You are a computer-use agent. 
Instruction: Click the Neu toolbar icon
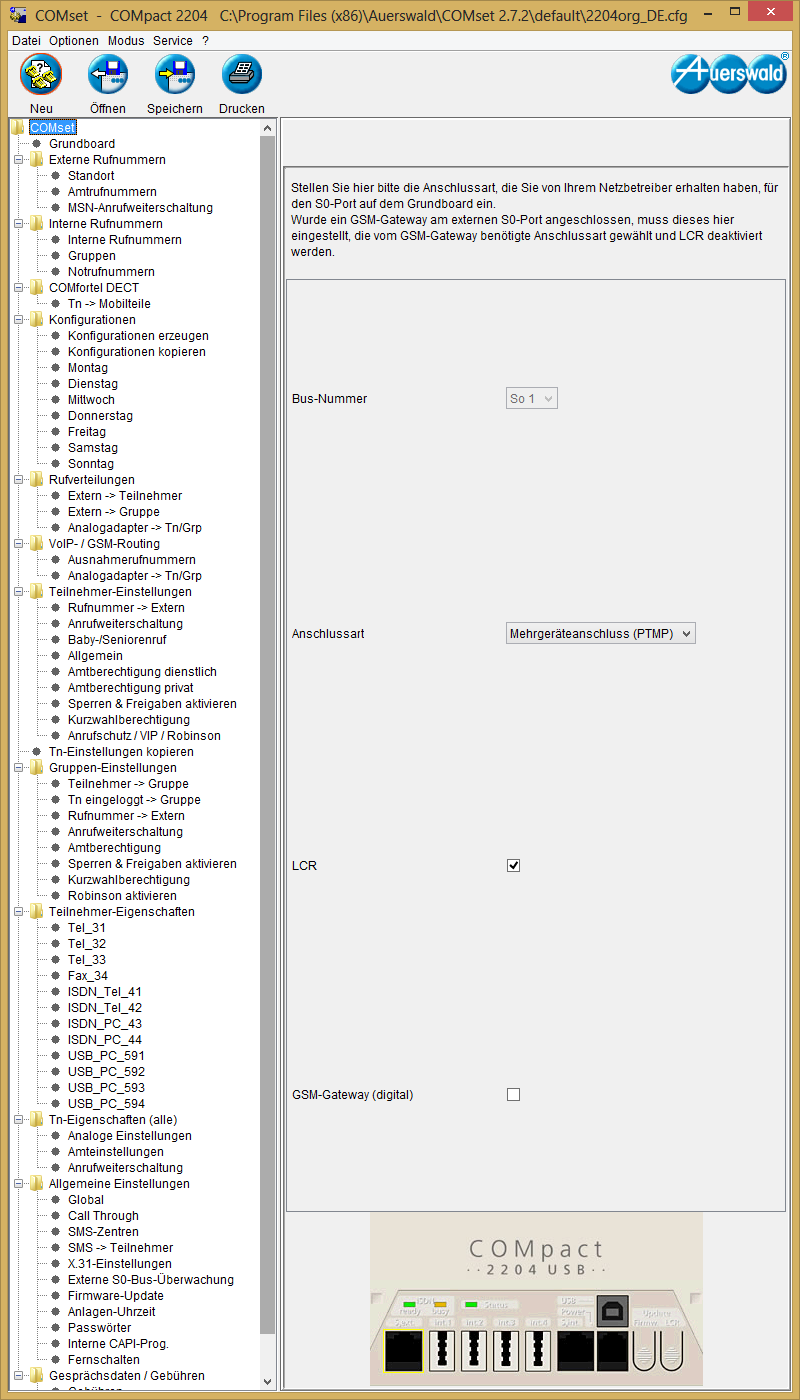pos(41,75)
